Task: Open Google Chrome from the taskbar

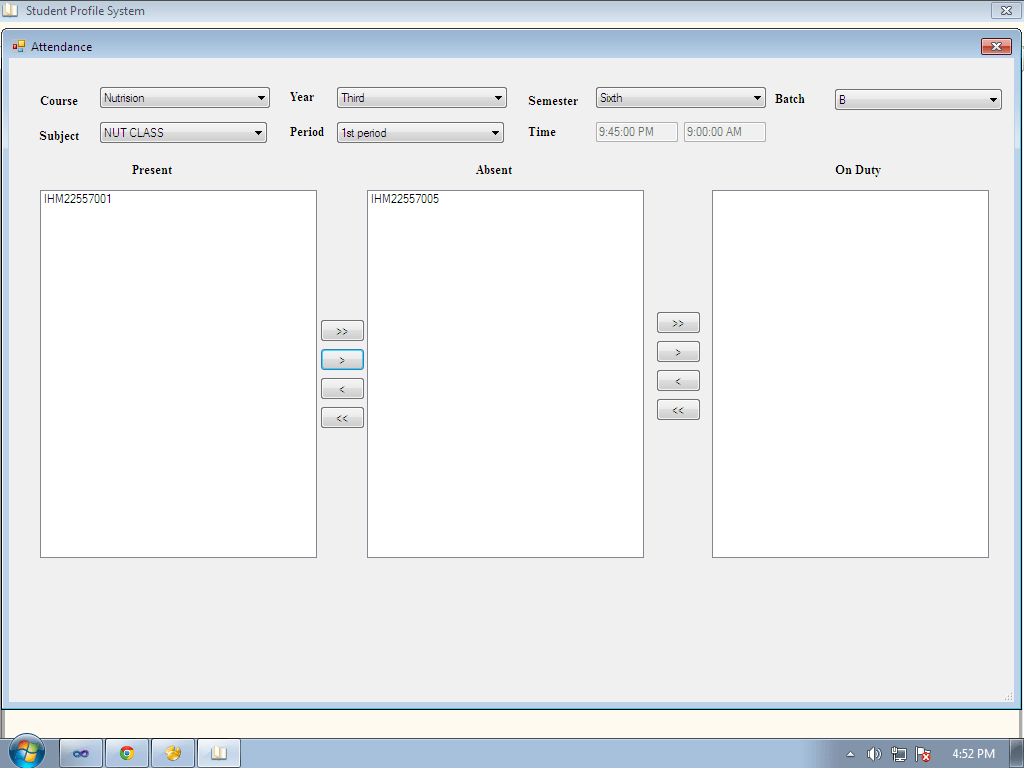Action: pos(127,754)
